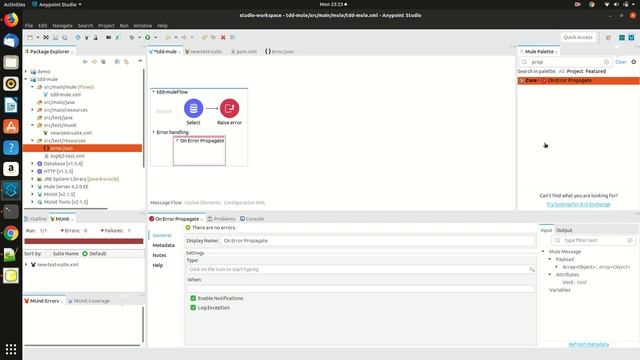Click the Package Explorer horizontal scrollbar
The image size is (640, 360).
pos(66,209)
